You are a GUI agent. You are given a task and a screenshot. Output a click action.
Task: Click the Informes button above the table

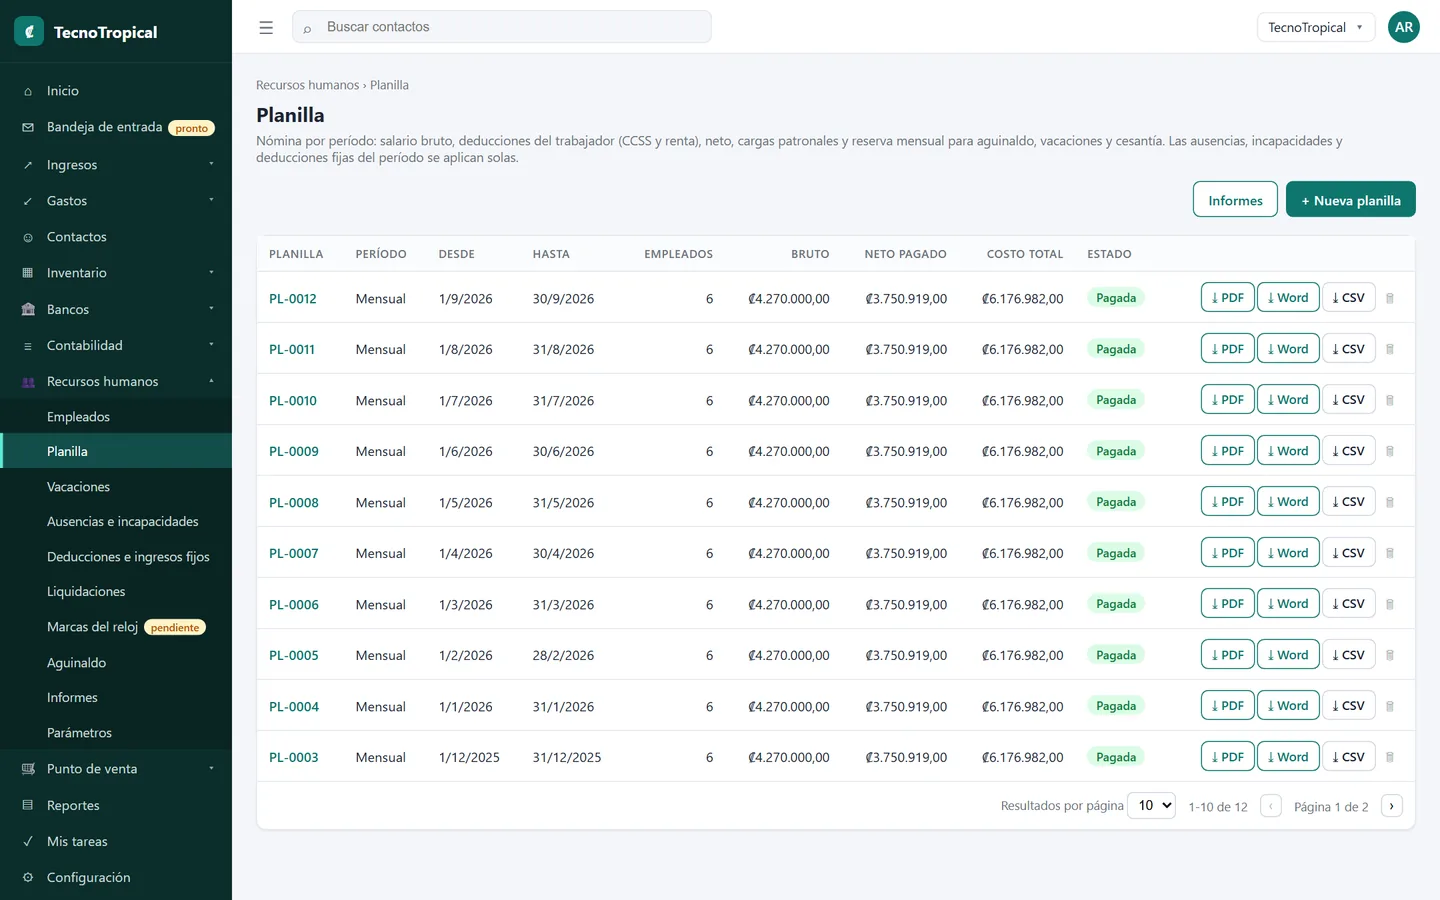[1235, 199]
